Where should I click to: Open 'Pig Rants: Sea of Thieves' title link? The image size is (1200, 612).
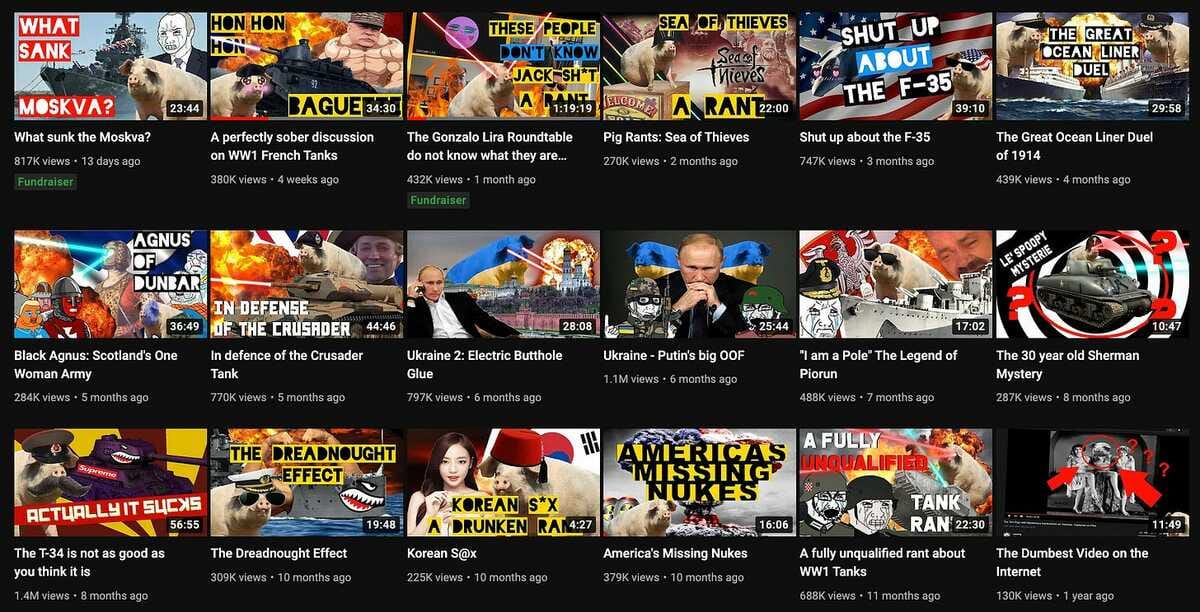point(676,137)
